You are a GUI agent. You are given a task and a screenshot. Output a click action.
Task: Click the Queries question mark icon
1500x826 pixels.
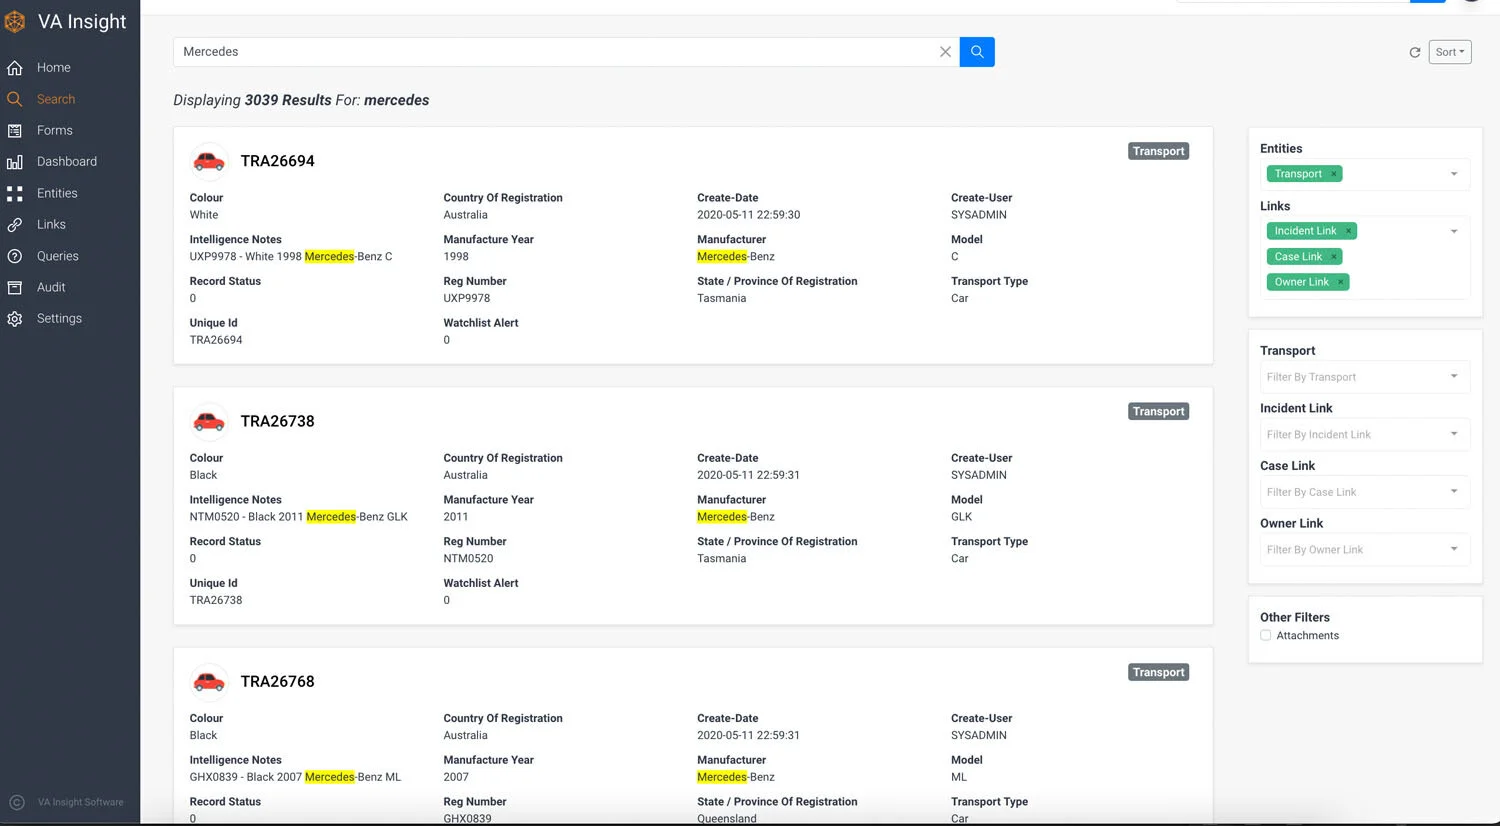15,256
